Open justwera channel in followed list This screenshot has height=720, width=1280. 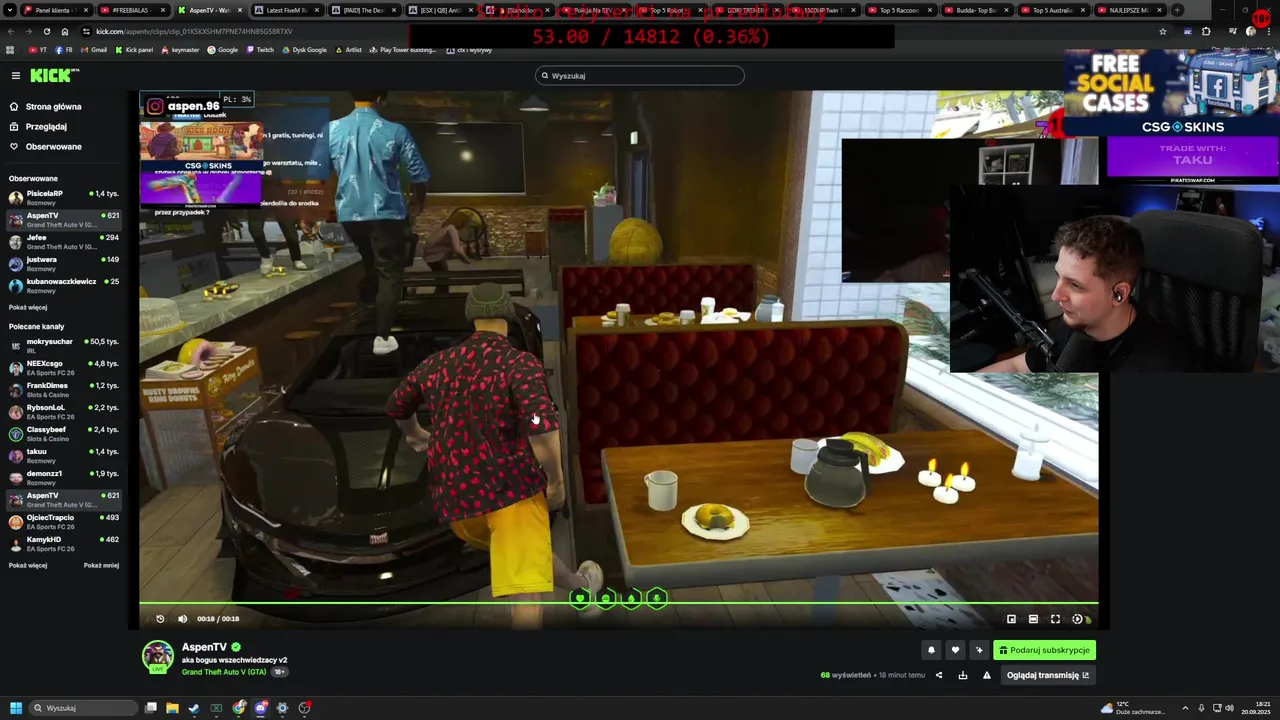(x=64, y=263)
